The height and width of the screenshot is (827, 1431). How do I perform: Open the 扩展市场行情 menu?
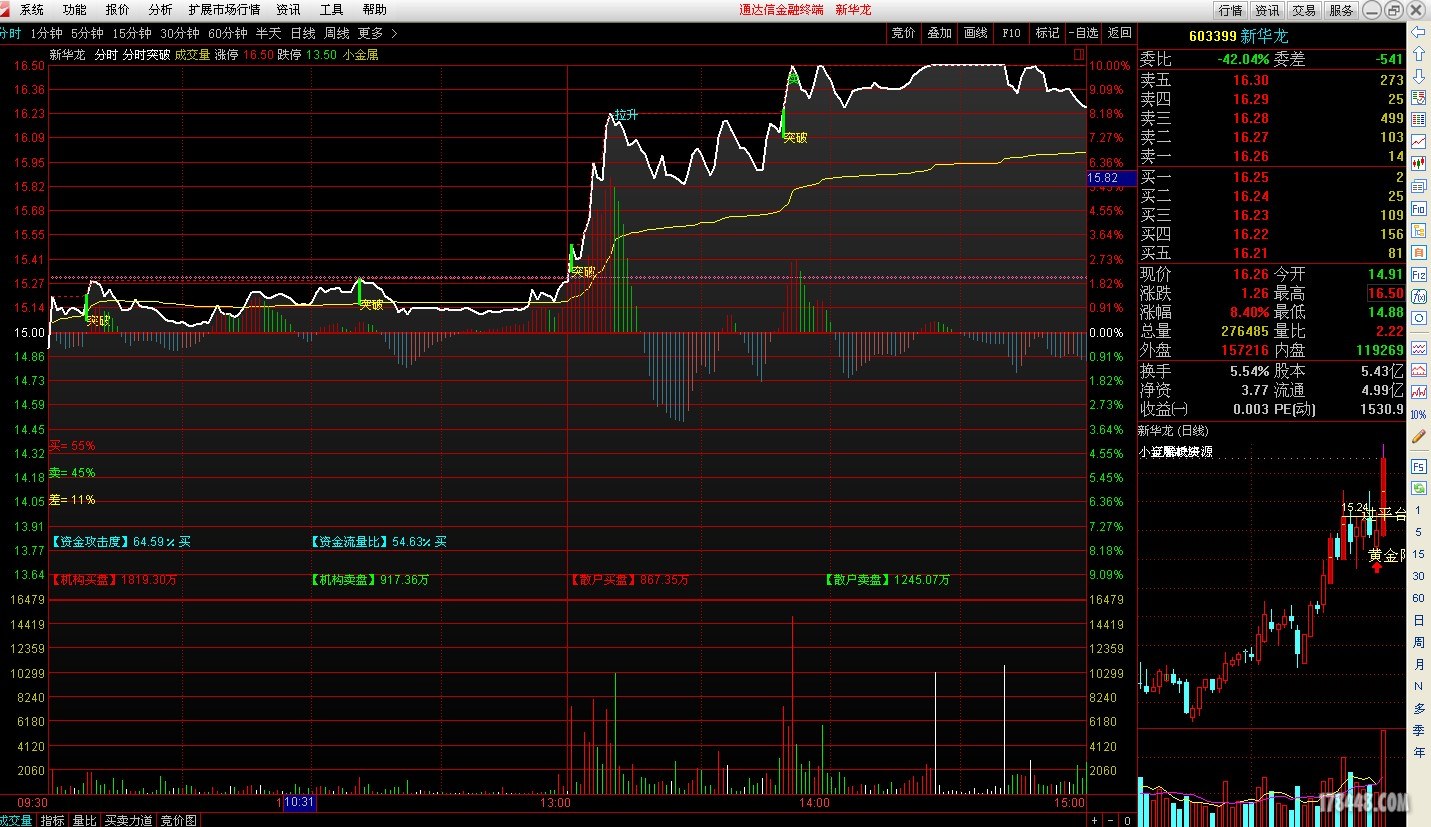tap(224, 10)
